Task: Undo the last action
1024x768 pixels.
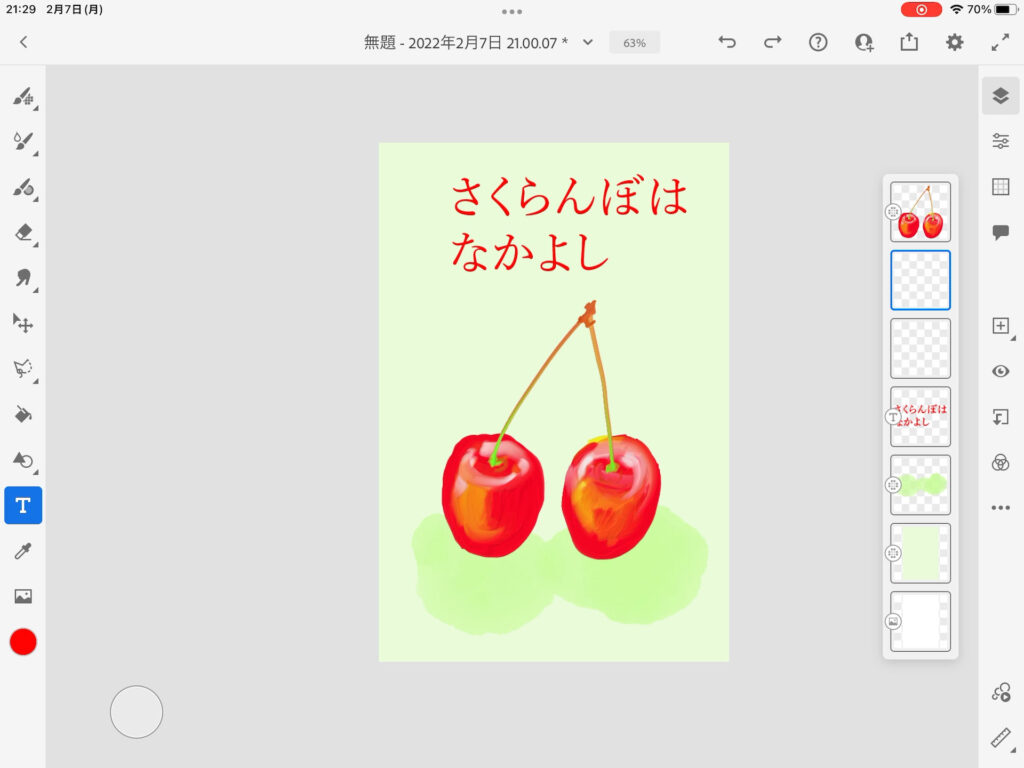Action: pos(727,42)
